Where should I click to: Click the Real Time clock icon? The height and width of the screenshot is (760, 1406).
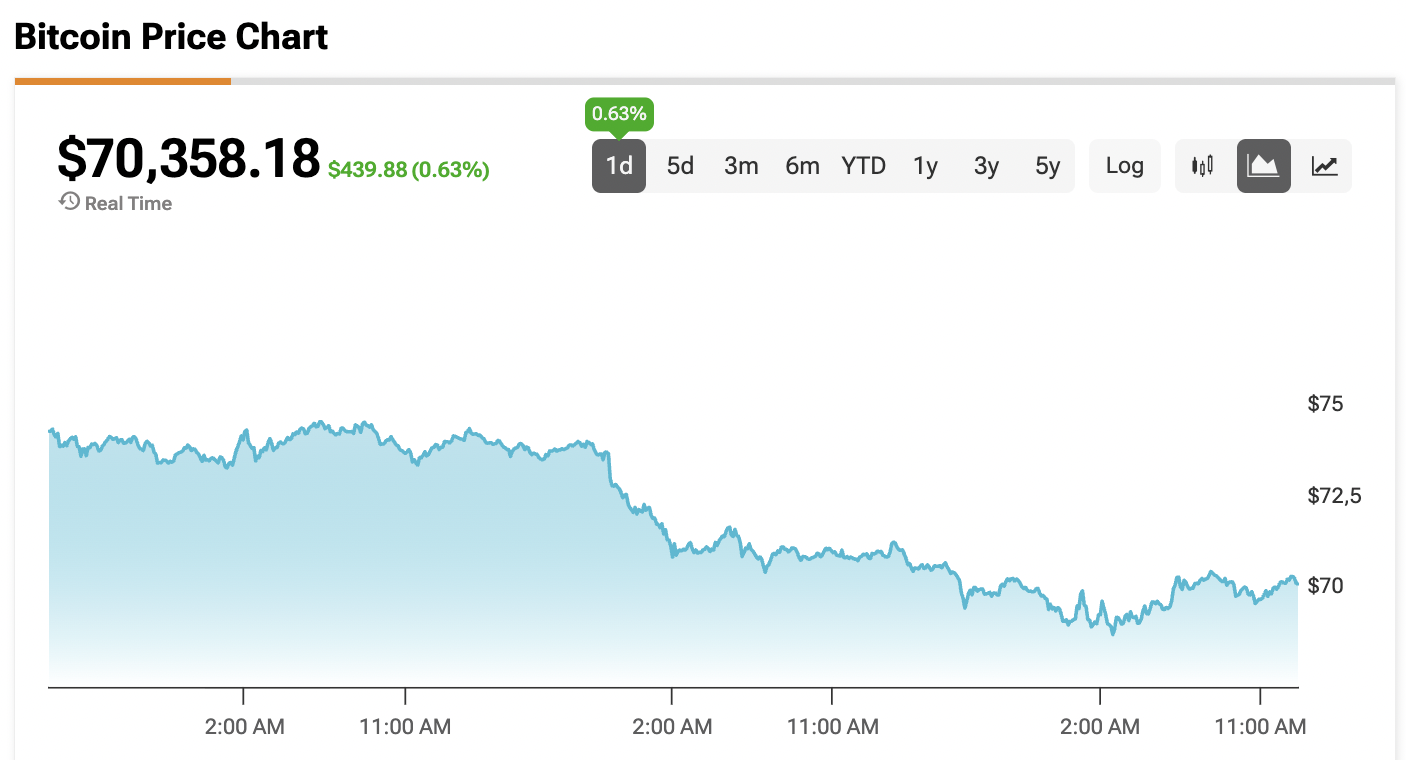point(69,202)
